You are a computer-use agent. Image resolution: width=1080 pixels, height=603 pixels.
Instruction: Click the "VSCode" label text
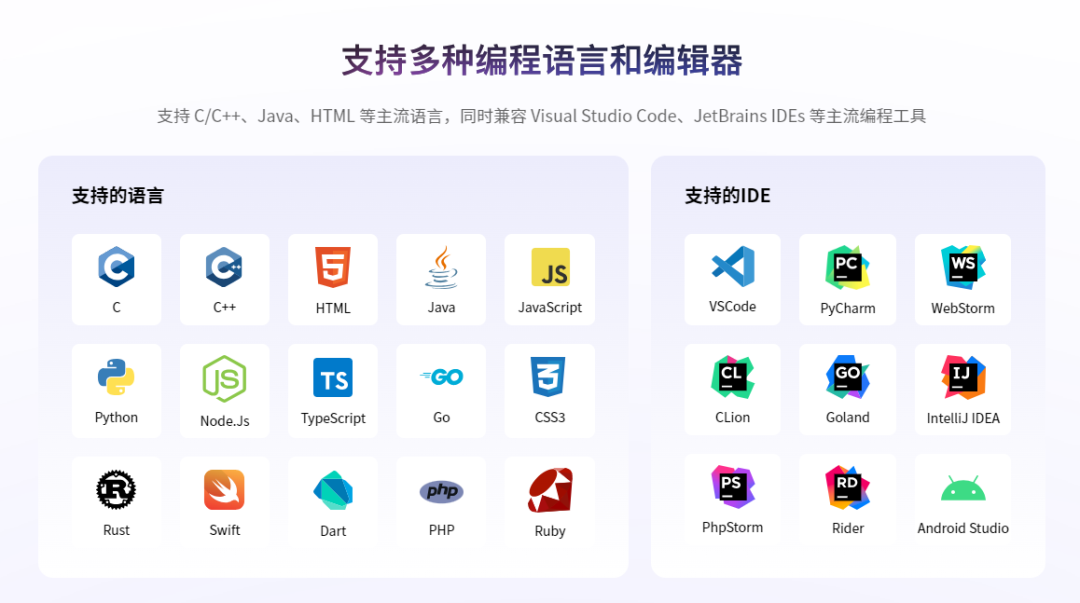(x=732, y=306)
